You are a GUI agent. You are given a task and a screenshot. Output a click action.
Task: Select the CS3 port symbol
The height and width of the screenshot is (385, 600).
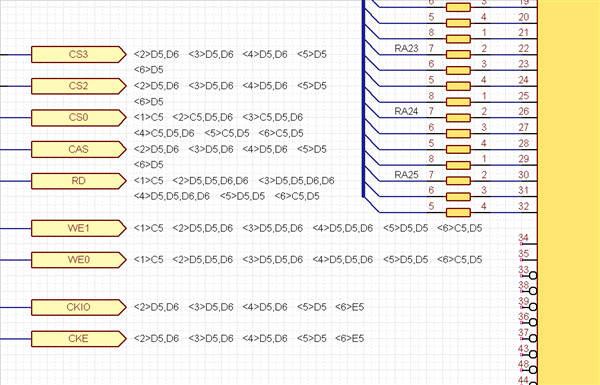click(78, 54)
